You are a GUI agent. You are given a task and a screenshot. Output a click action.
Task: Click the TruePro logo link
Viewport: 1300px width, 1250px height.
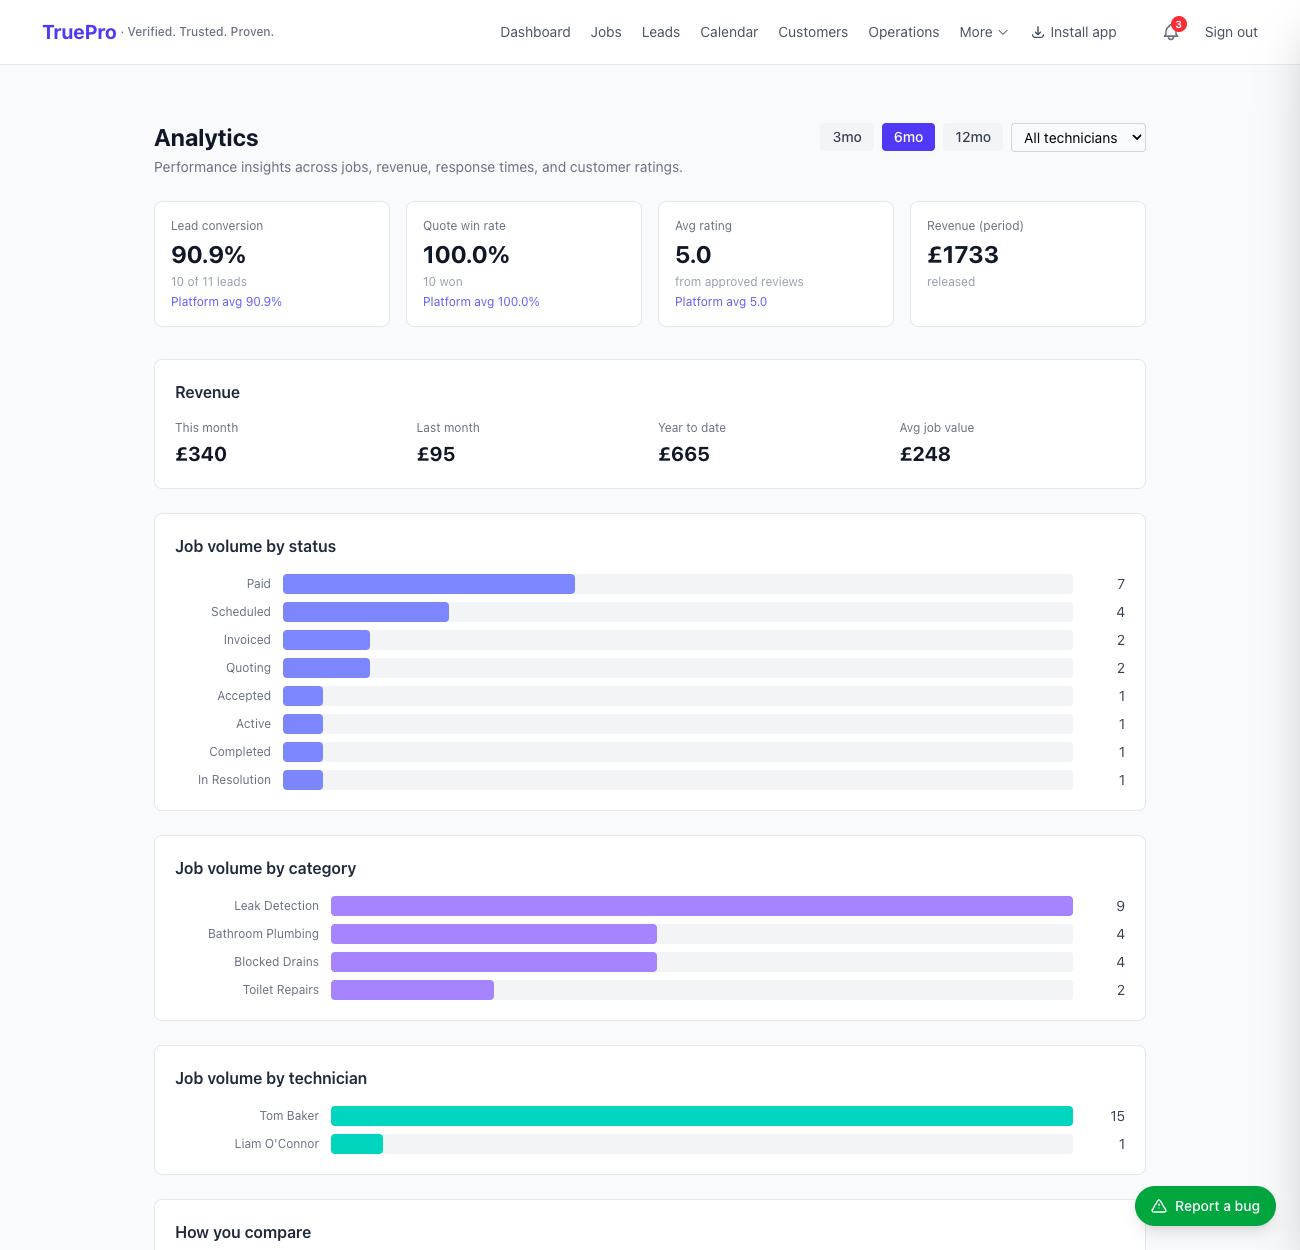coord(79,32)
